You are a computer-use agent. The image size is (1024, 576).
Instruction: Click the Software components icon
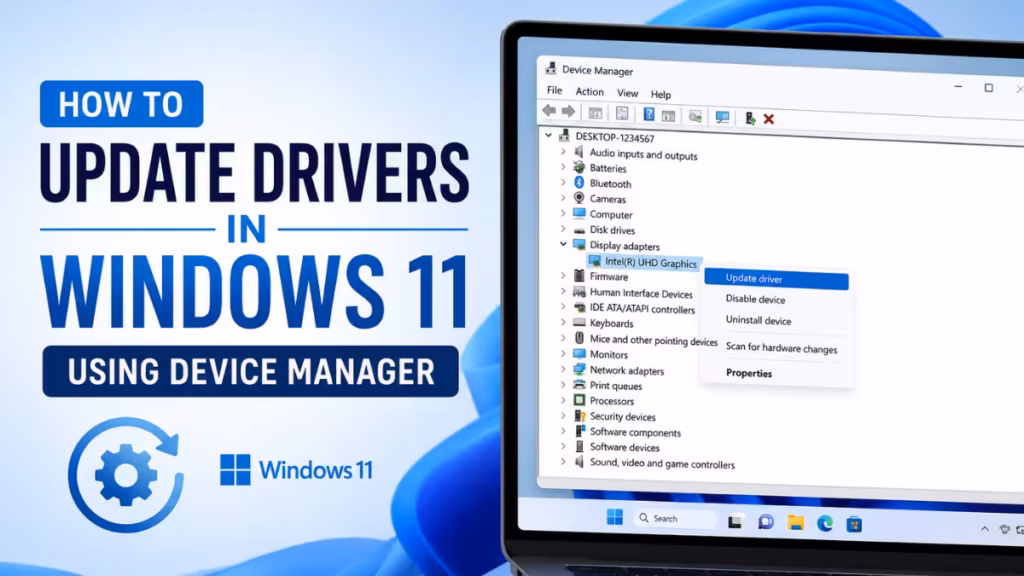[x=579, y=431]
